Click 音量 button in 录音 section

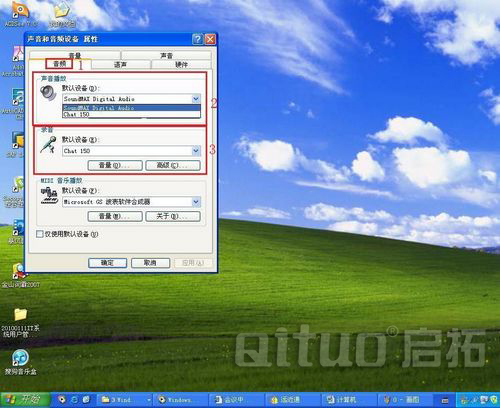point(115,165)
